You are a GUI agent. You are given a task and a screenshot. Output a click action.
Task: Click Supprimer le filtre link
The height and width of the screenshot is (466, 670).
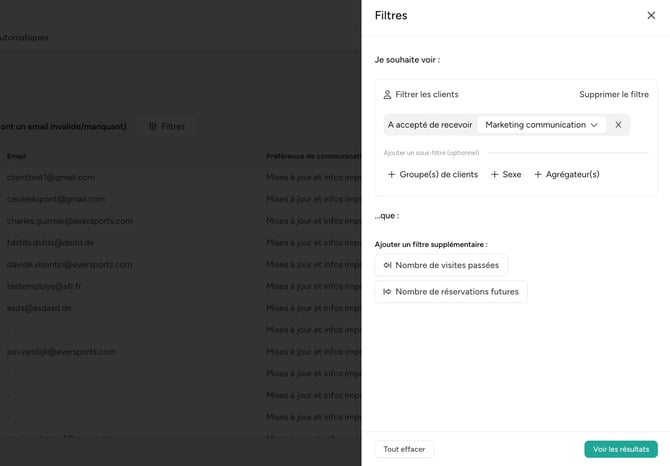point(614,94)
